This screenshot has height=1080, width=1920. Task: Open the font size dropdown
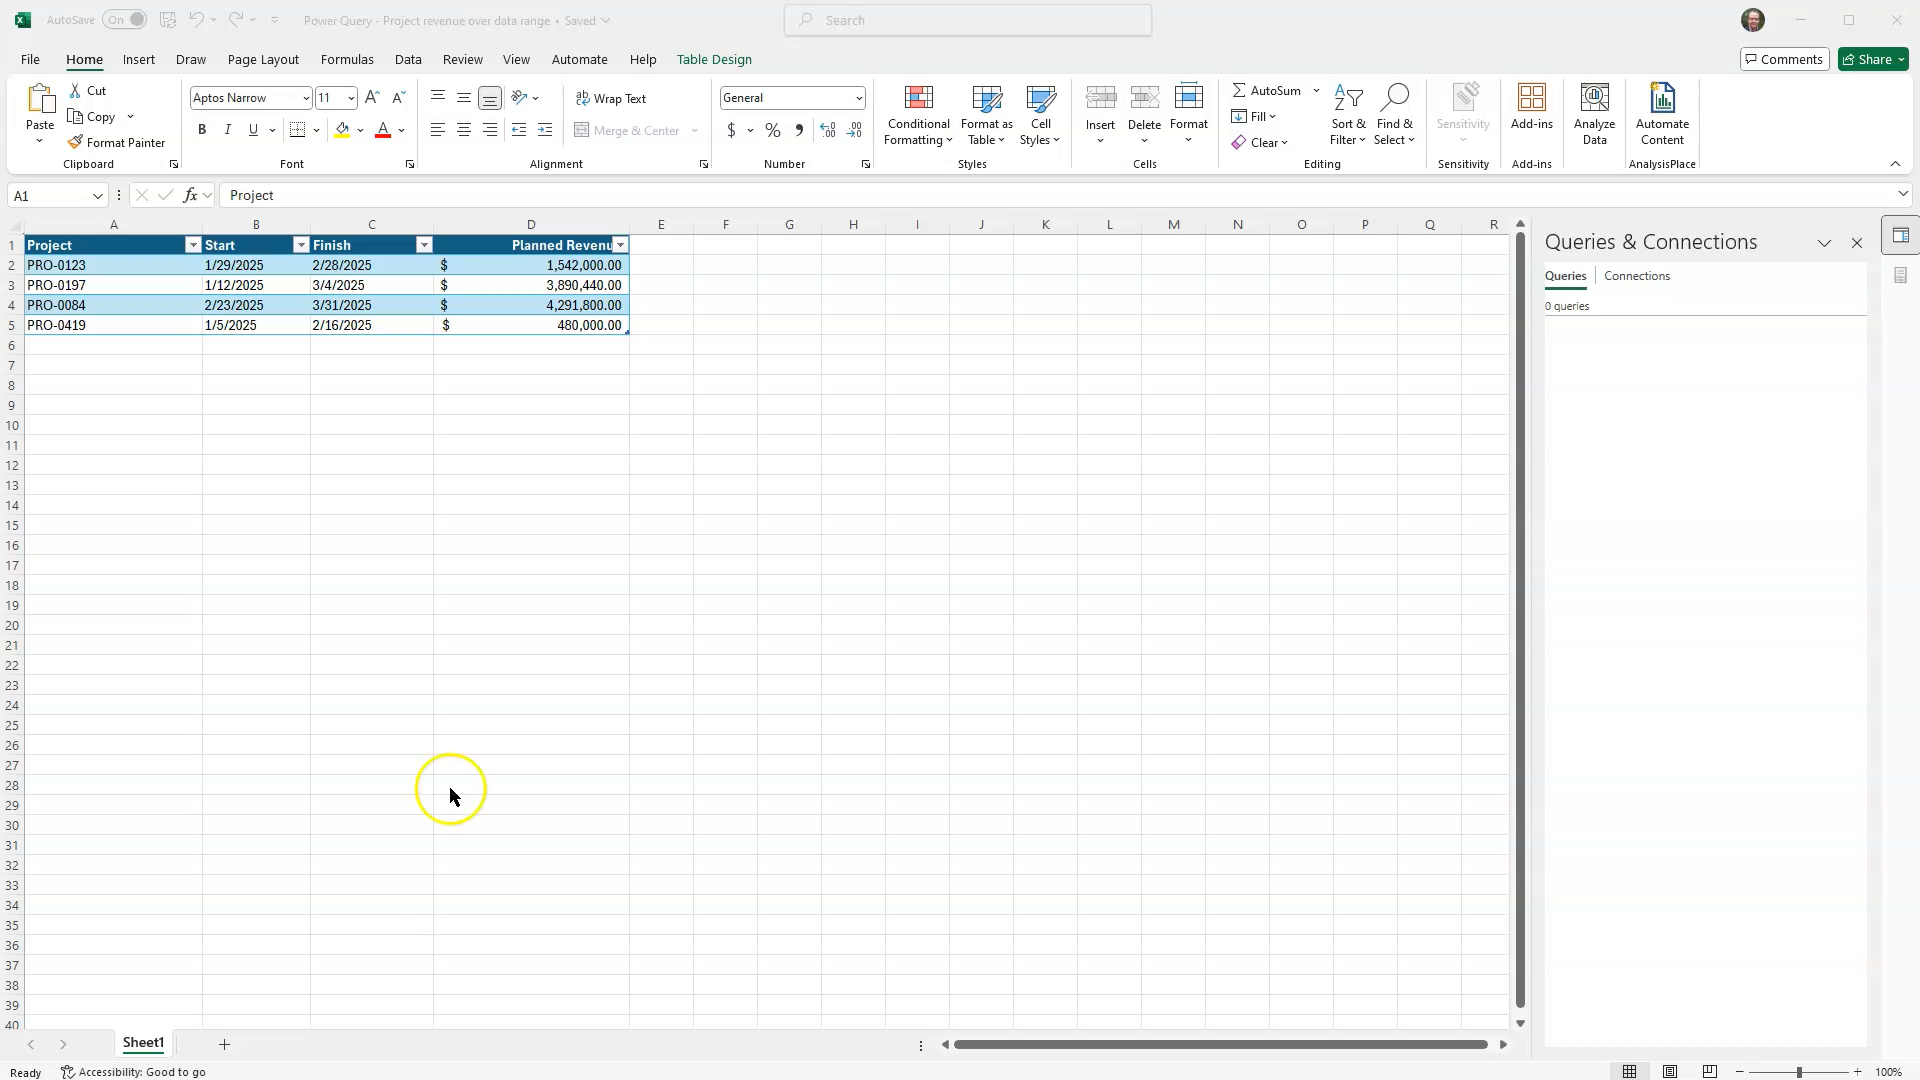tap(350, 98)
